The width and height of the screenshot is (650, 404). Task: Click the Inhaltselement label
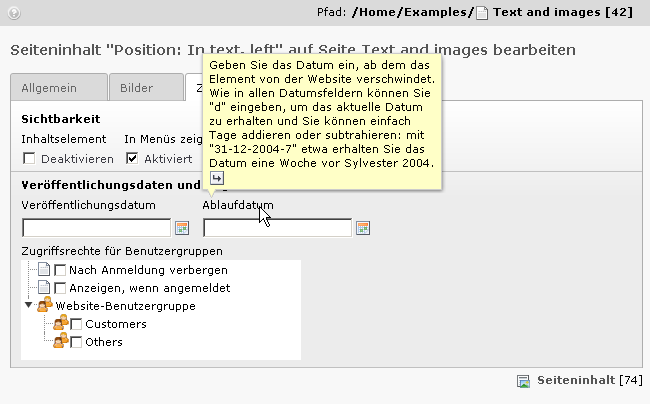click(x=64, y=139)
